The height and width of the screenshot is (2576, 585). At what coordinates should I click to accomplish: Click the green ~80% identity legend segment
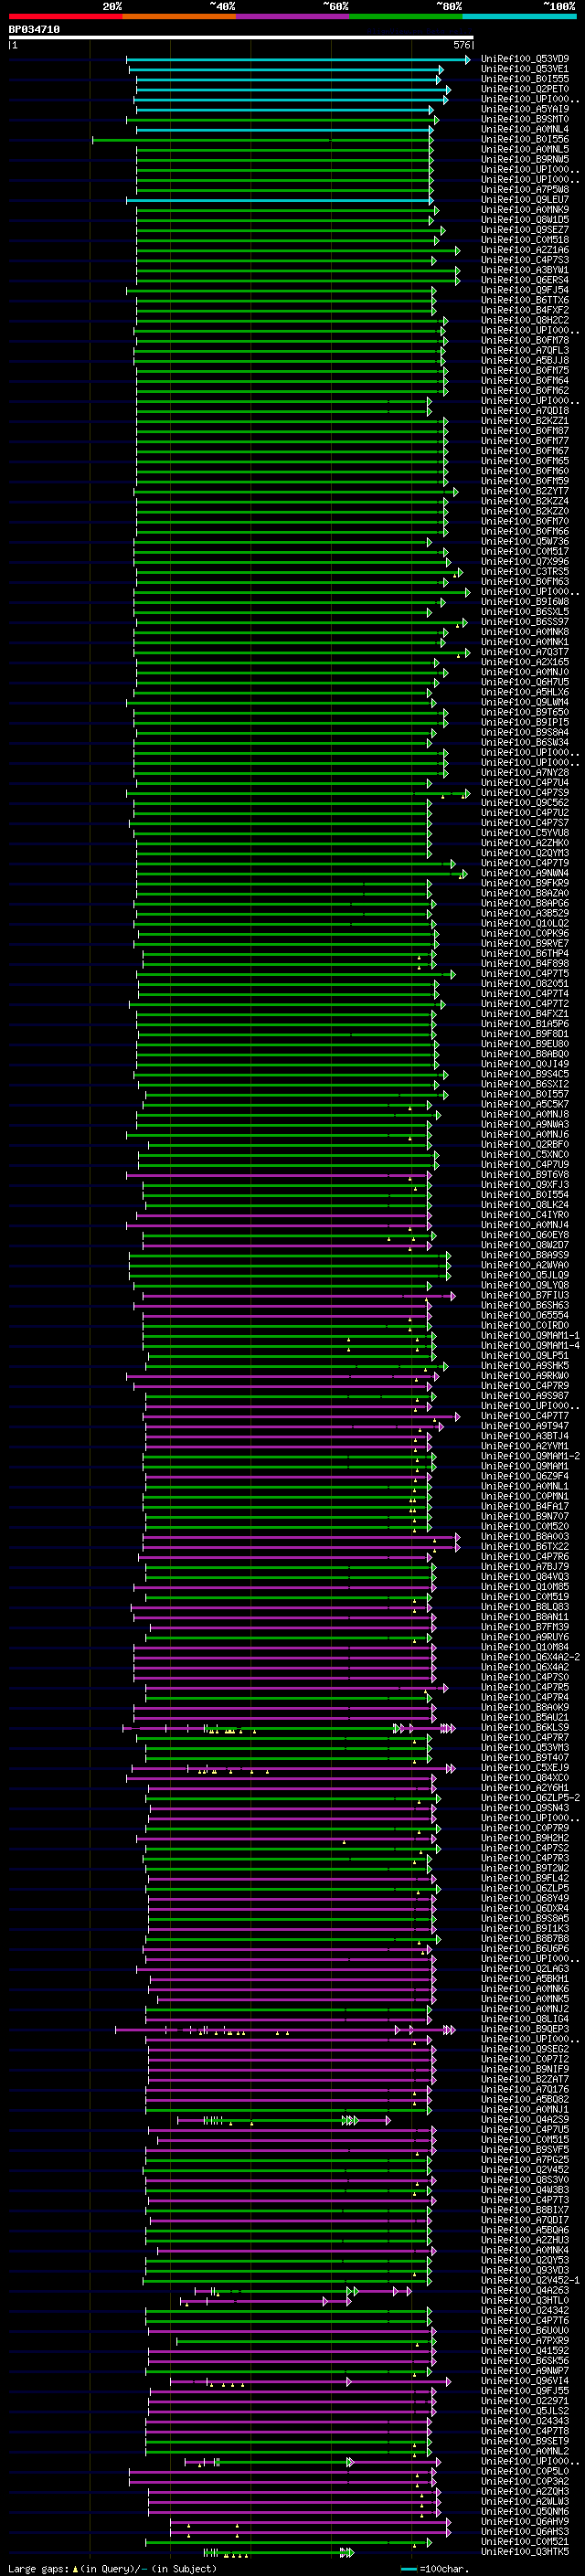pyautogui.click(x=406, y=16)
